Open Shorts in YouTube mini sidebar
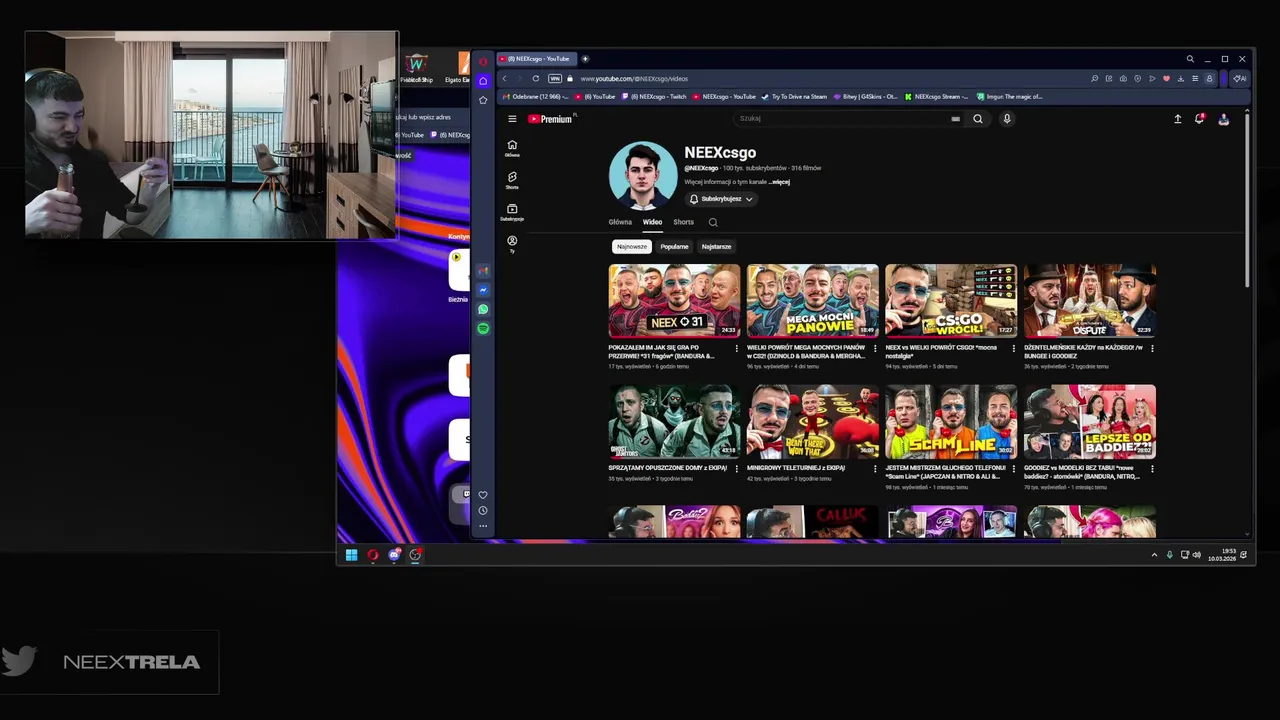The width and height of the screenshot is (1280, 720). (x=512, y=180)
